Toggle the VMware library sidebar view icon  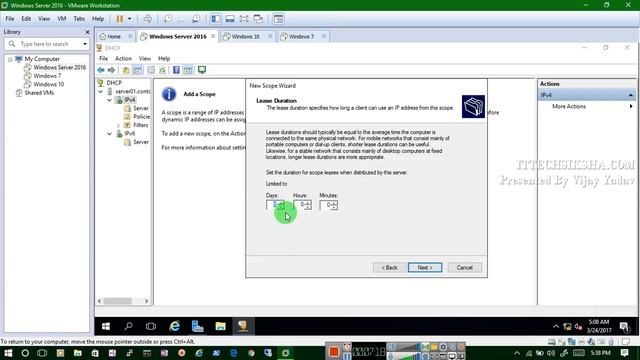216,19
